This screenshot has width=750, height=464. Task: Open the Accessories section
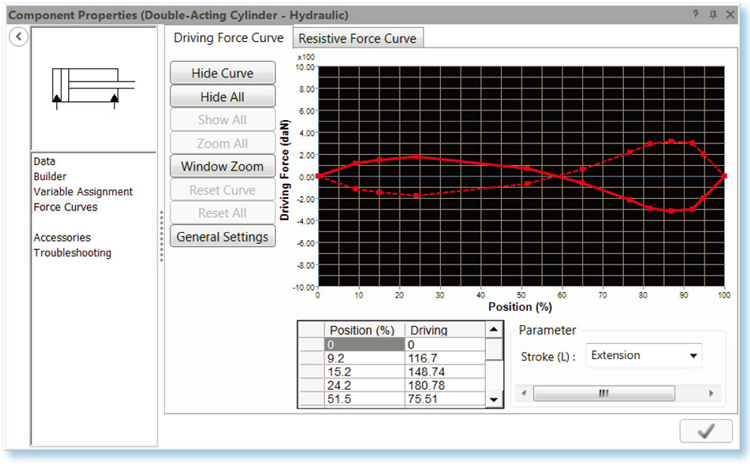click(x=62, y=237)
